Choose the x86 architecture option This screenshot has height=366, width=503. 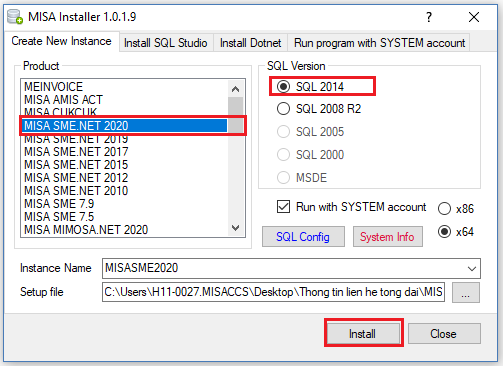point(444,209)
